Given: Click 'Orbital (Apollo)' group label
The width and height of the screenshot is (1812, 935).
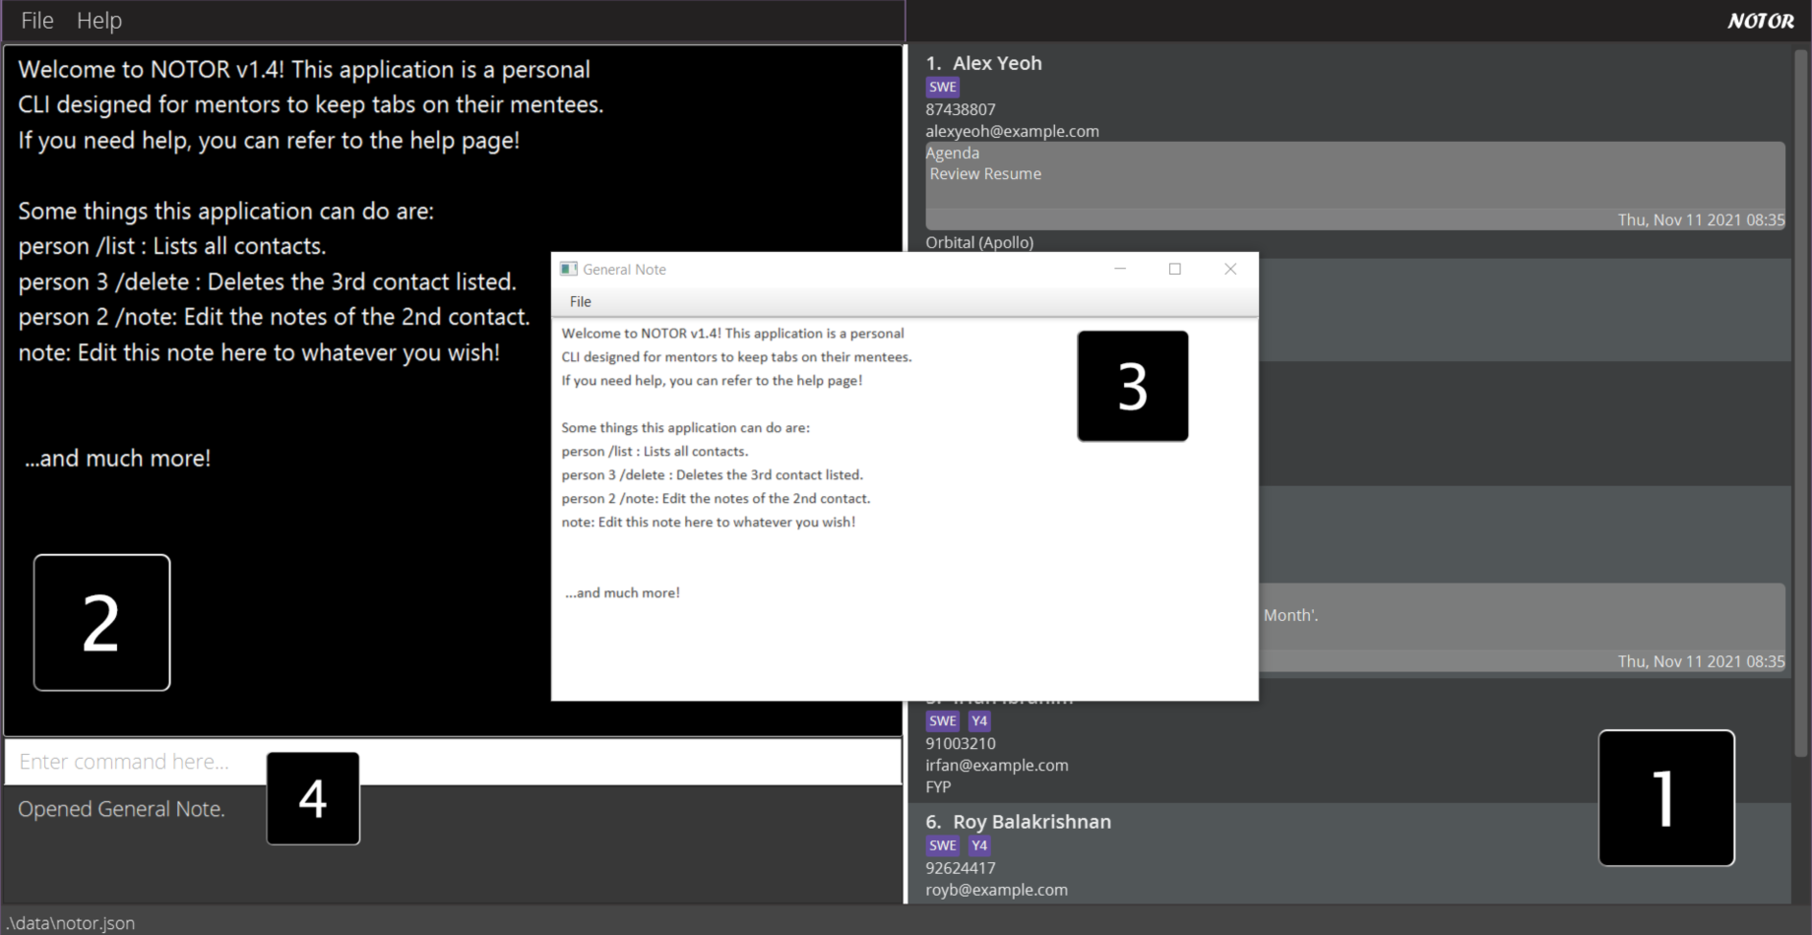Looking at the screenshot, I should [x=979, y=242].
